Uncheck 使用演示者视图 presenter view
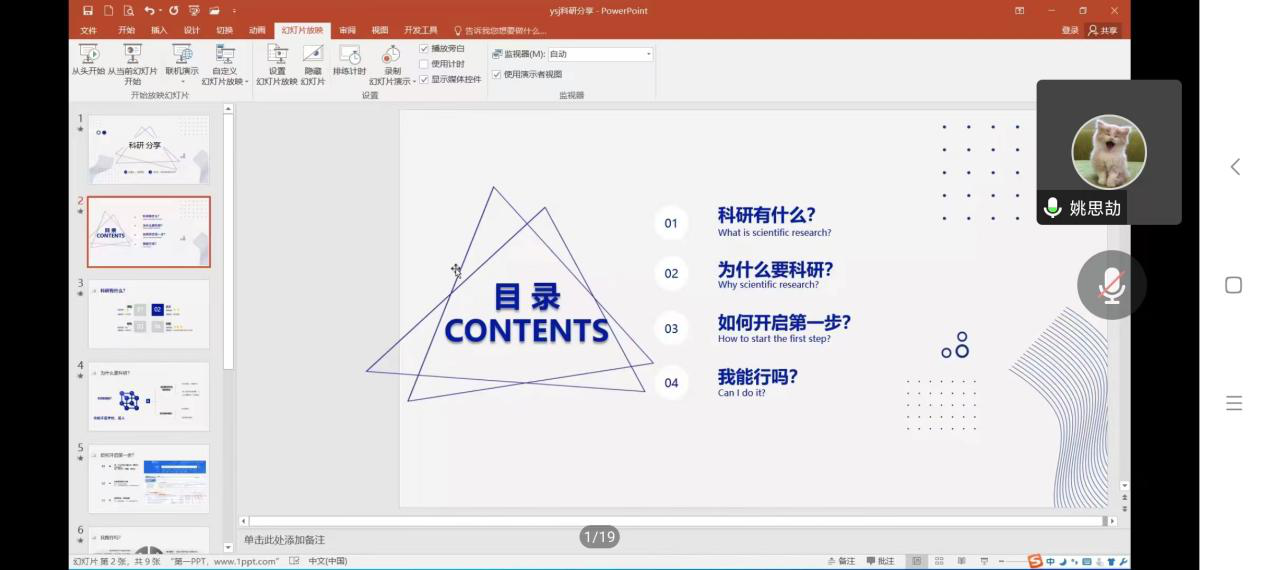The width and height of the screenshot is (1268, 570). [x=497, y=74]
